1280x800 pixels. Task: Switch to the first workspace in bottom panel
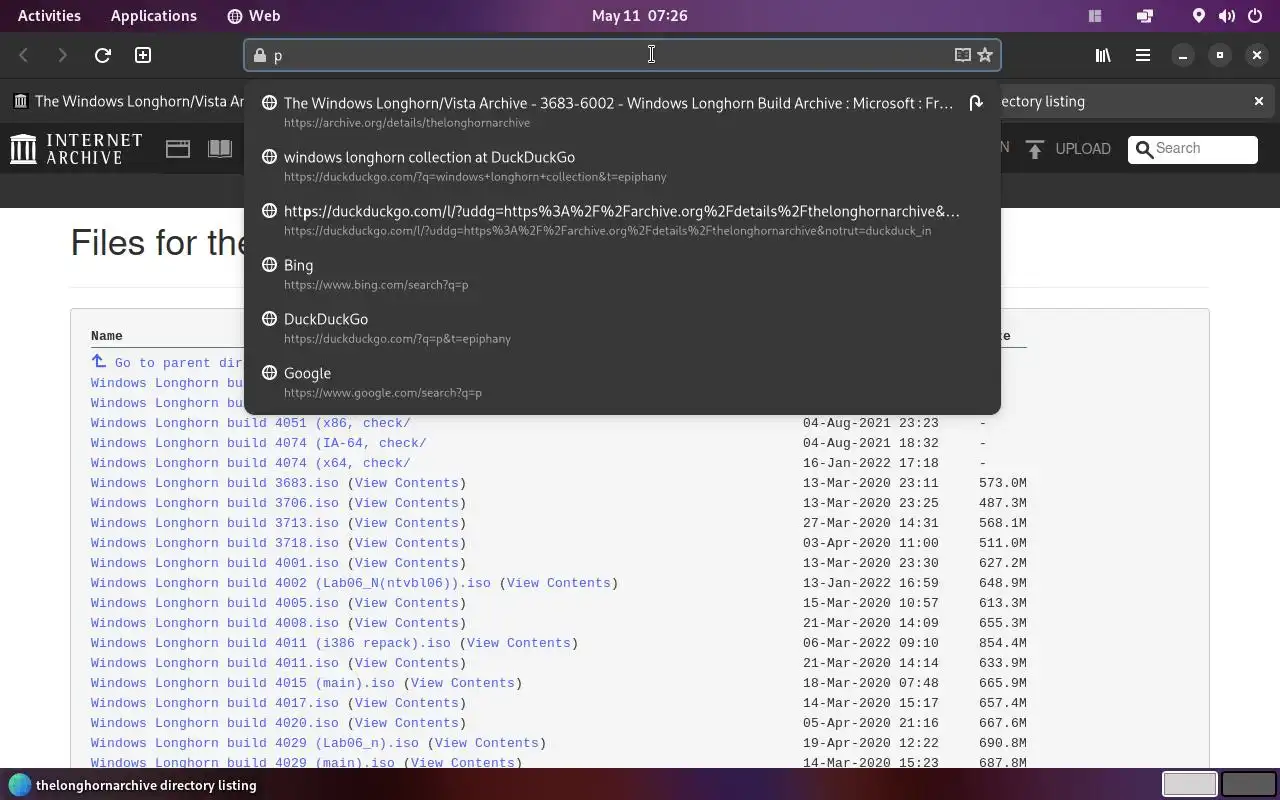point(1190,784)
